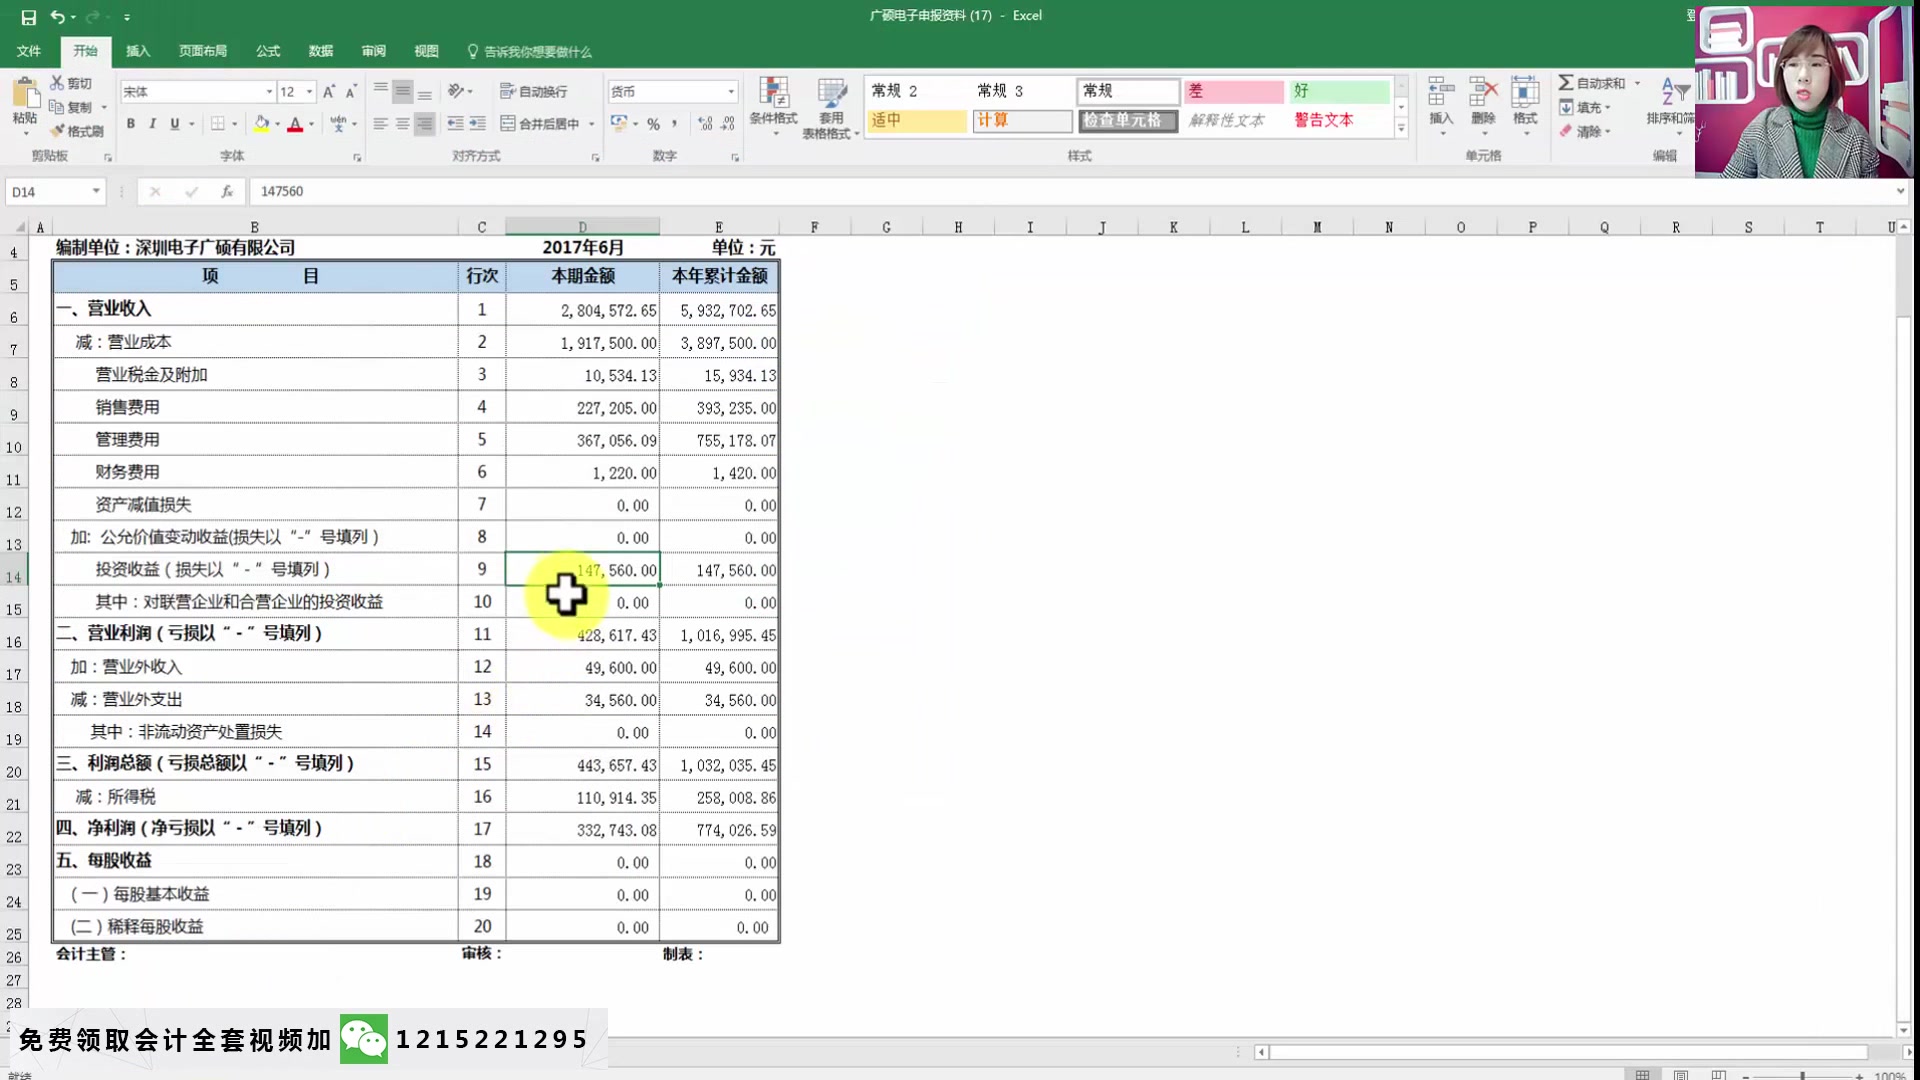Click the AutoSum (自动求和) icon
The height and width of the screenshot is (1080, 1920).
[x=1566, y=83]
